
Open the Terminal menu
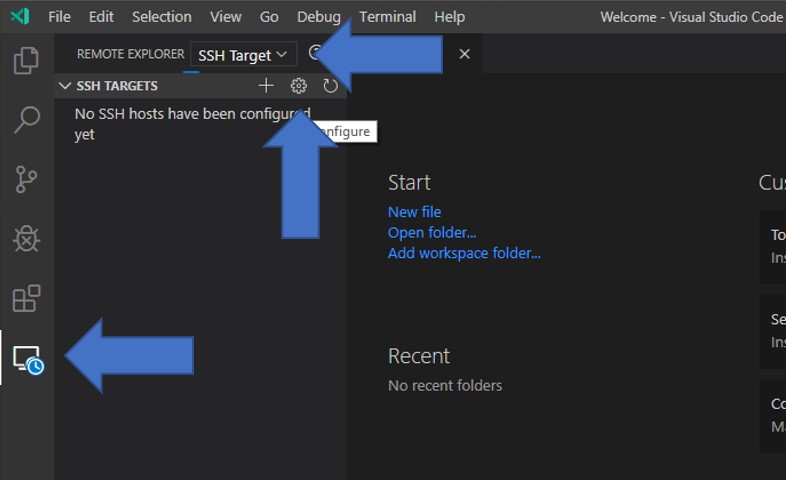coord(387,17)
